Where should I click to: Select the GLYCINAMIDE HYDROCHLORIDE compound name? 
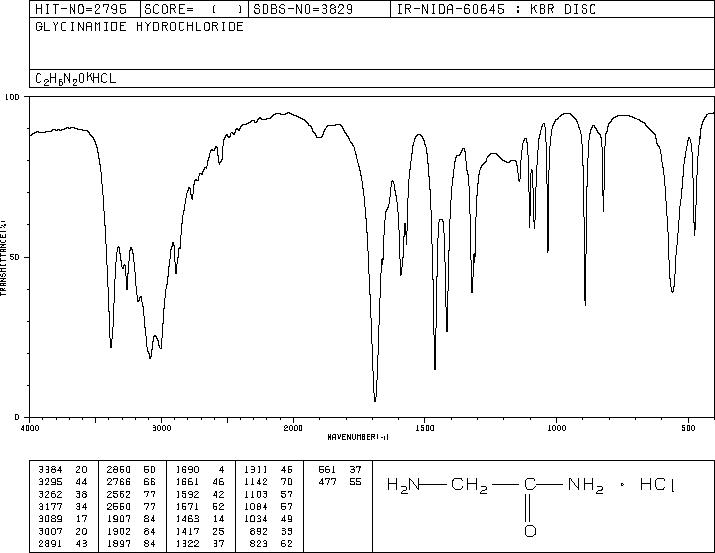(x=140, y=27)
